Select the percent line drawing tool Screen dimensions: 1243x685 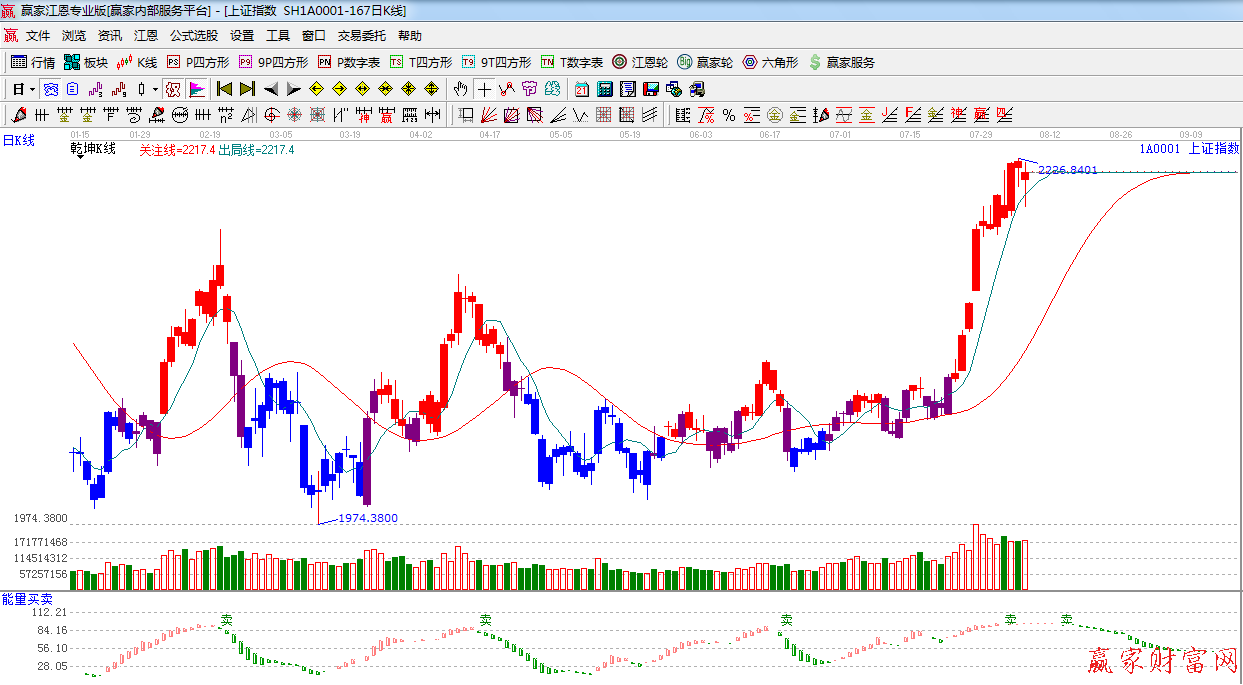(x=728, y=115)
